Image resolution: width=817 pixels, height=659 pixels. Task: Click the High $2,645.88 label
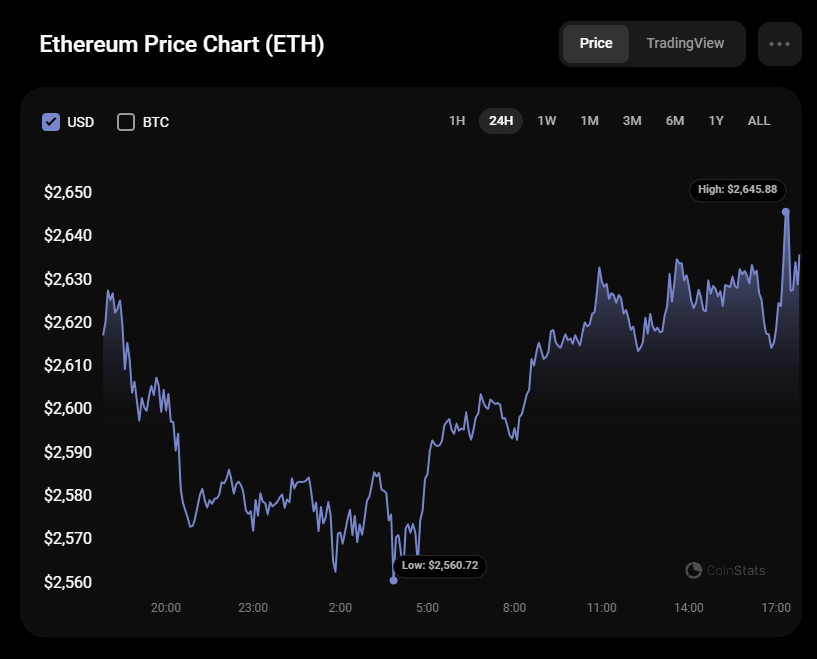point(738,189)
